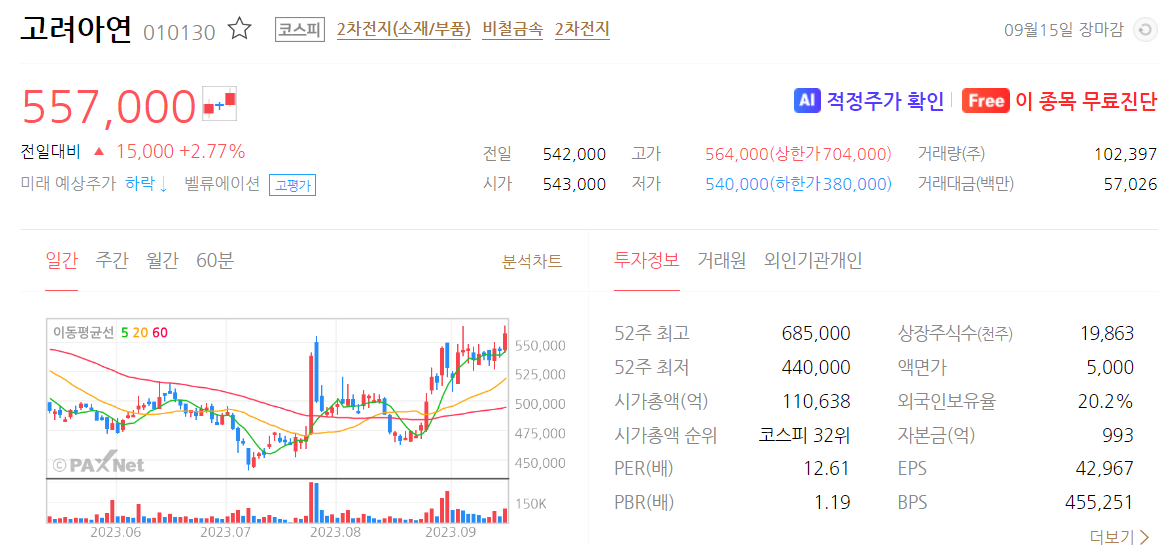Click the stock code 010130
The height and width of the screenshot is (558, 1172).
coord(179,32)
